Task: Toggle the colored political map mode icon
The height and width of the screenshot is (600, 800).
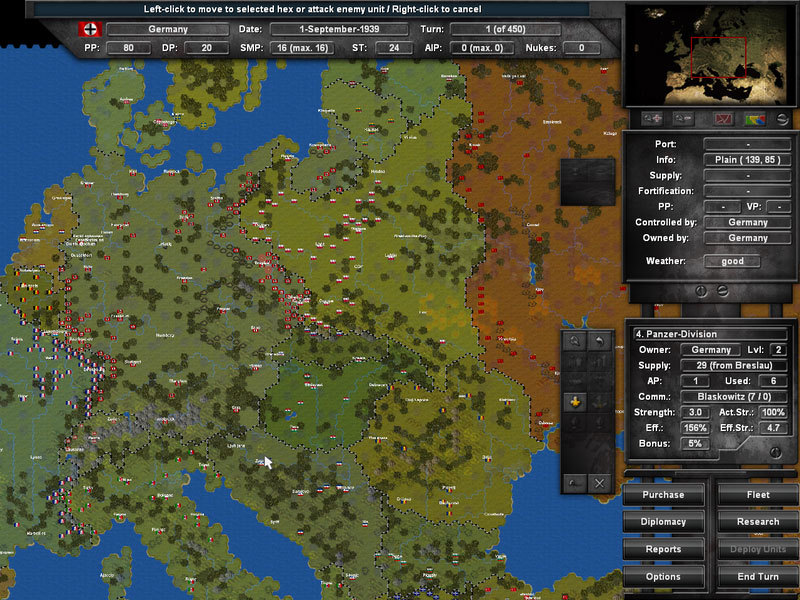Action: [x=755, y=119]
